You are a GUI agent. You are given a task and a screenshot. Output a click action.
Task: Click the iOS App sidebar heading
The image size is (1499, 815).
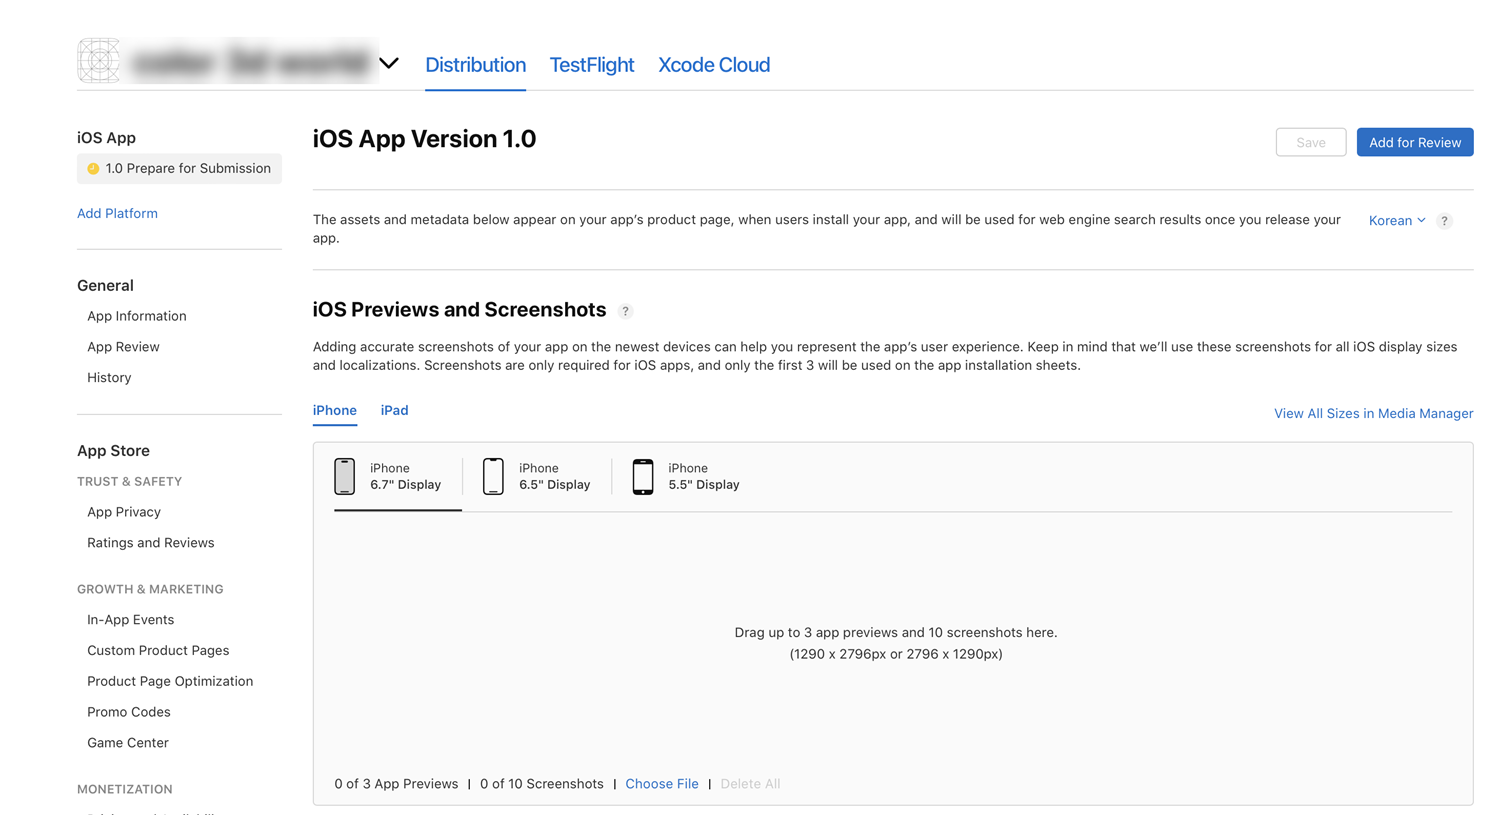click(106, 138)
